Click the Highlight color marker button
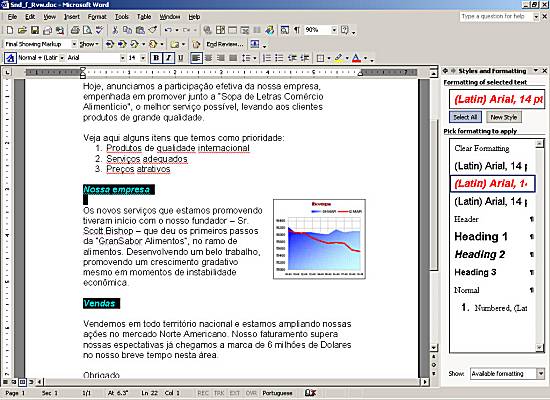 [x=338, y=58]
